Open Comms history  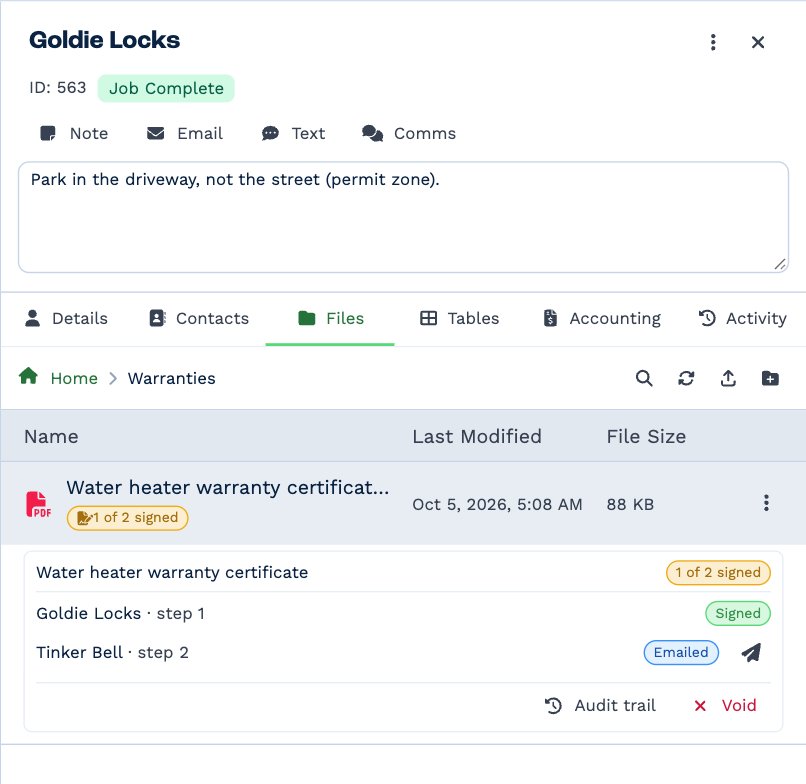pyautogui.click(x=409, y=134)
